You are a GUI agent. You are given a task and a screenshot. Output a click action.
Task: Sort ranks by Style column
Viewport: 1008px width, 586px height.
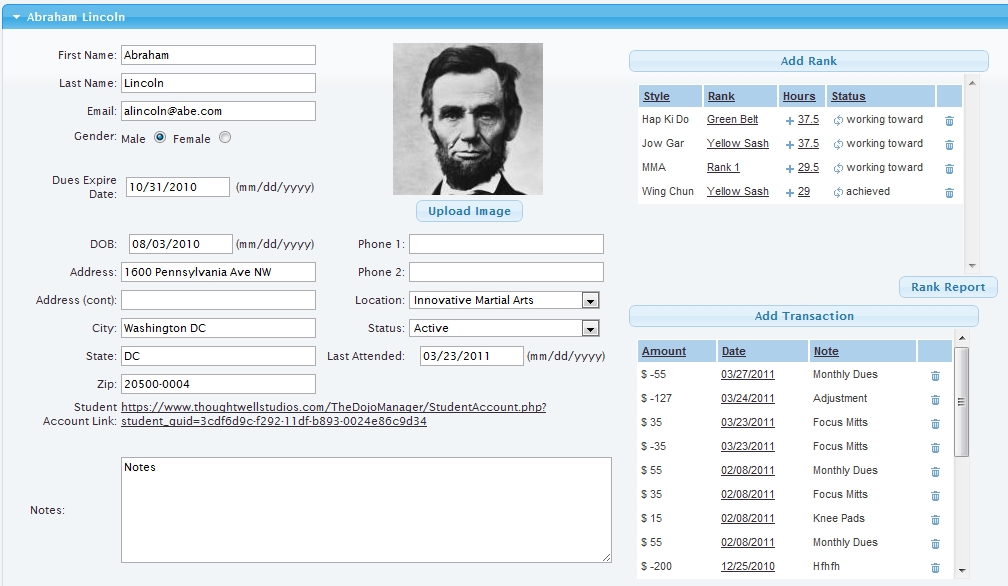[656, 96]
